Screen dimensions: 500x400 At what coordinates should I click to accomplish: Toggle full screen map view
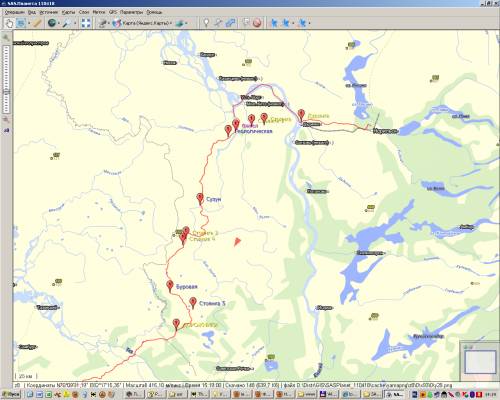tap(86, 23)
